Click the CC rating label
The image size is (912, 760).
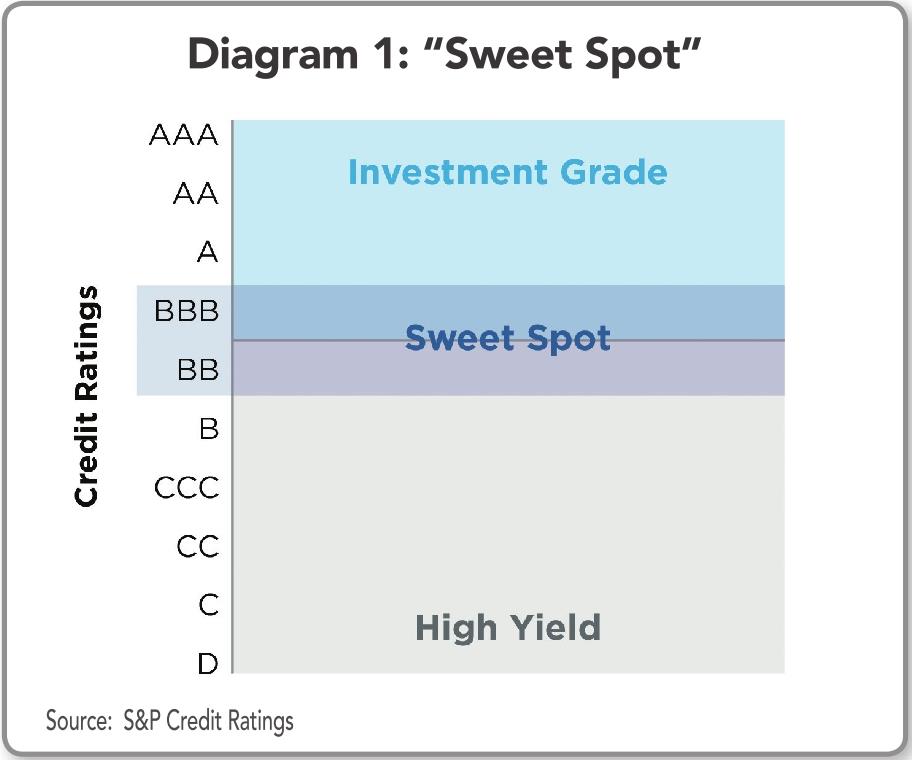click(197, 547)
